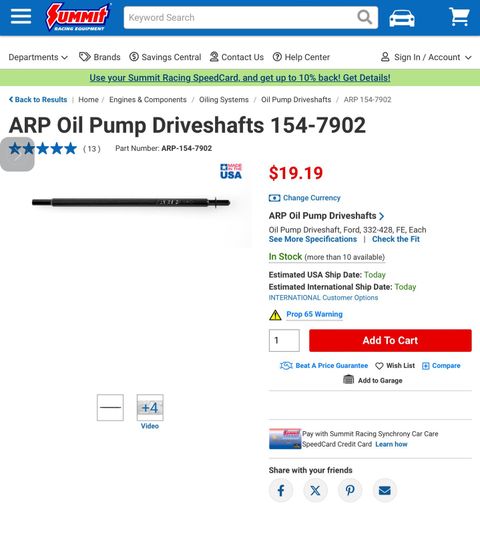Screen dimensions: 480x534
Task: Open the vehicle garage car icon
Action: [x=402, y=18]
